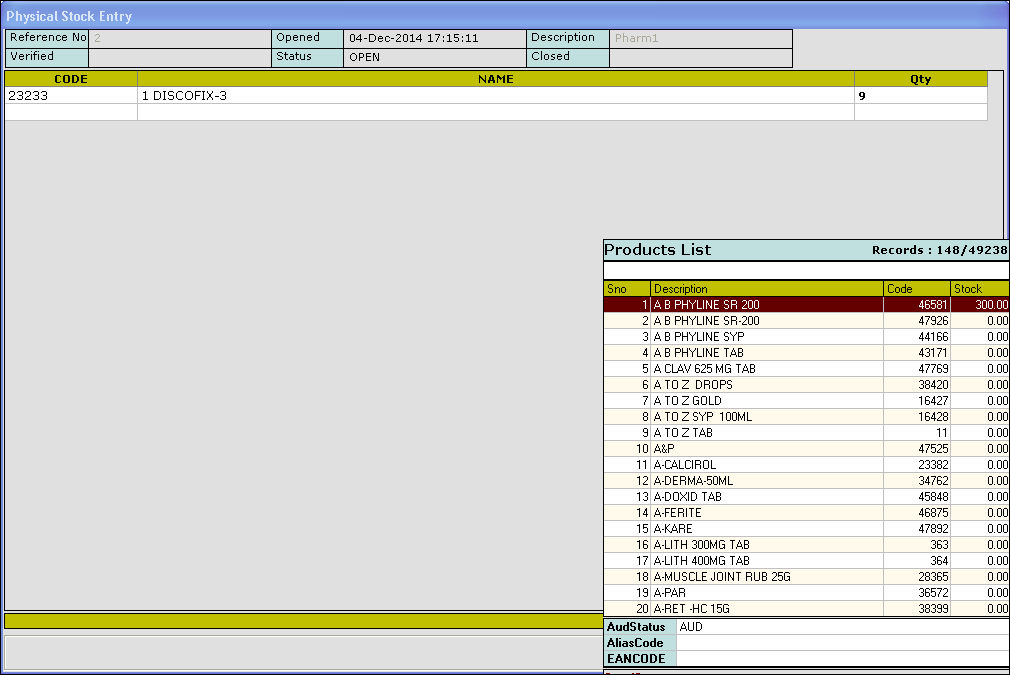Click stock value 300.00
This screenshot has height=675, width=1010.
pyautogui.click(x=980, y=305)
